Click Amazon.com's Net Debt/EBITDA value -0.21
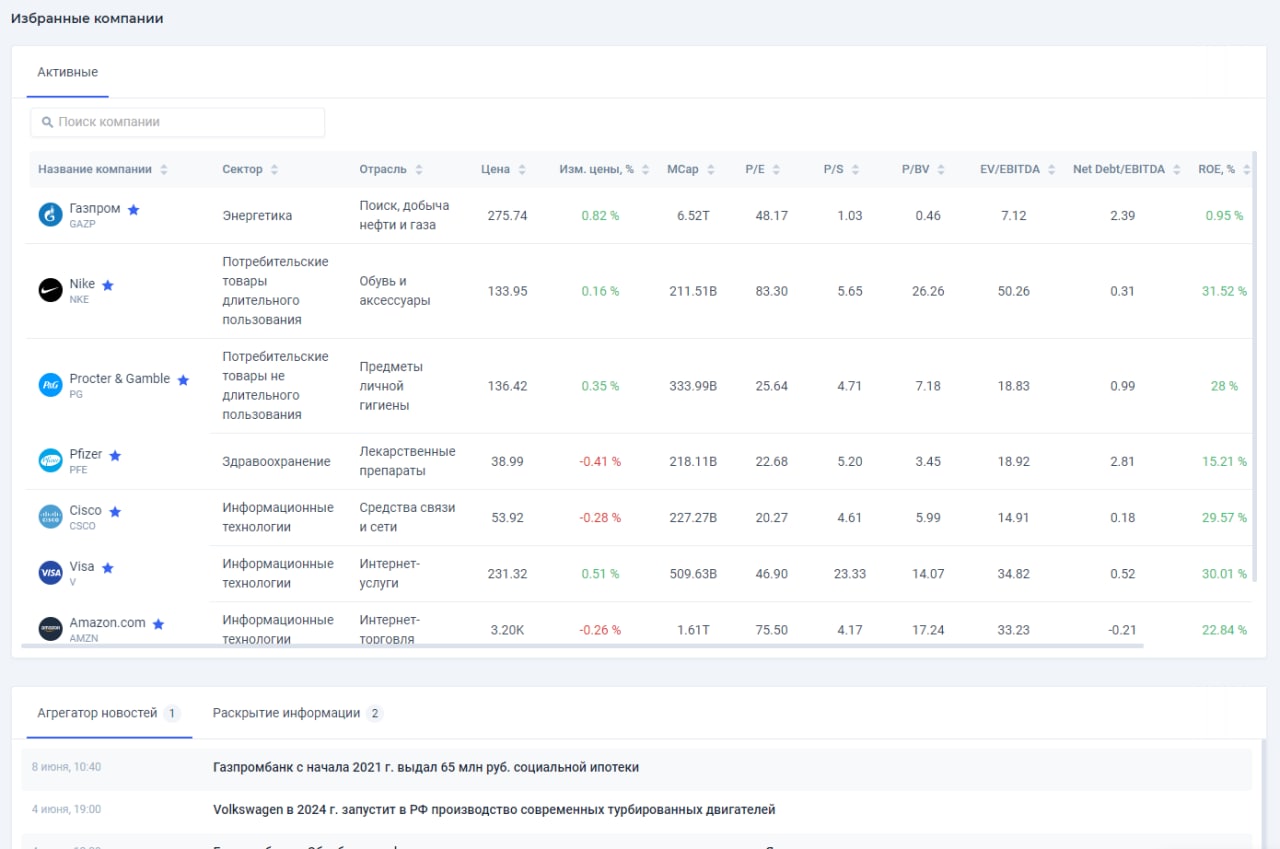This screenshot has height=849, width=1280. click(x=1123, y=630)
